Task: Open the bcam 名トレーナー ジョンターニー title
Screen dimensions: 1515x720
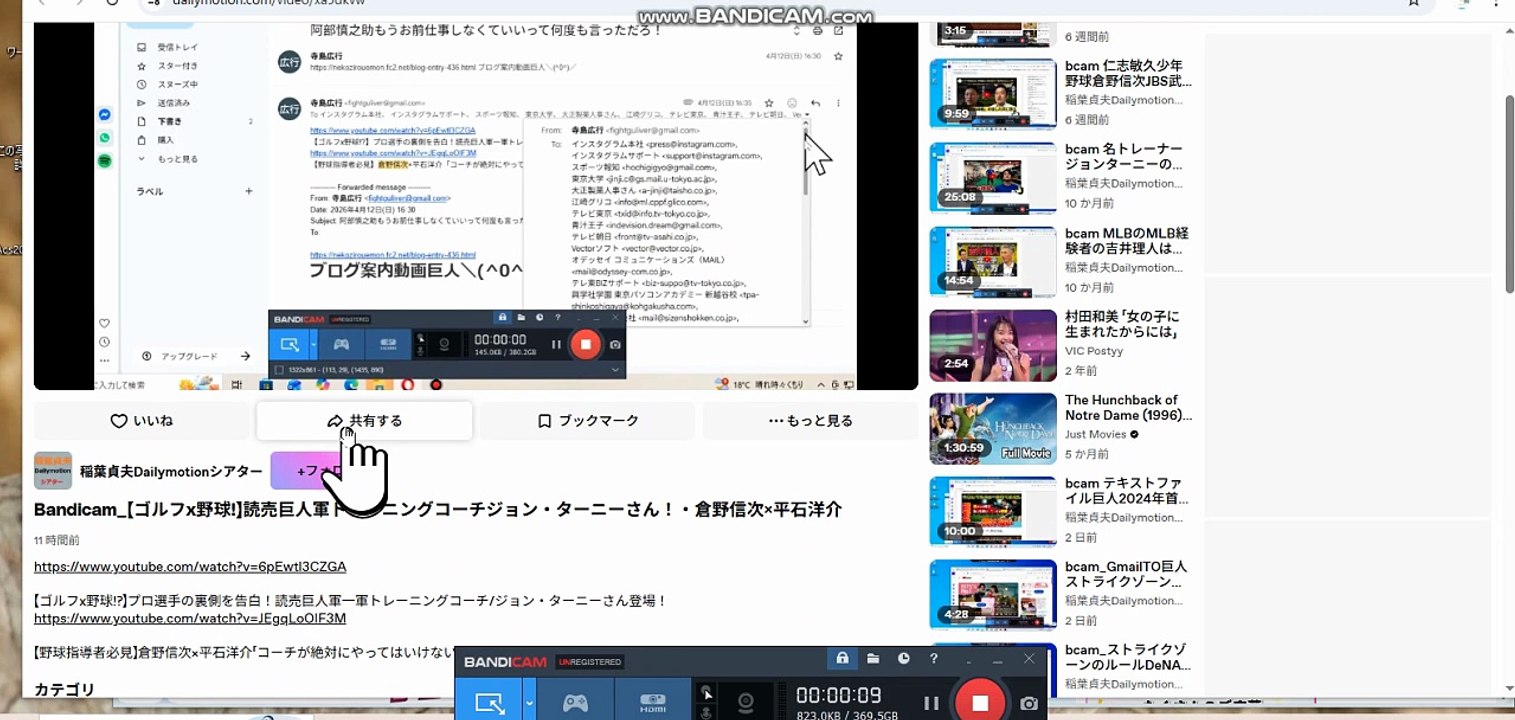Action: 1124,157
